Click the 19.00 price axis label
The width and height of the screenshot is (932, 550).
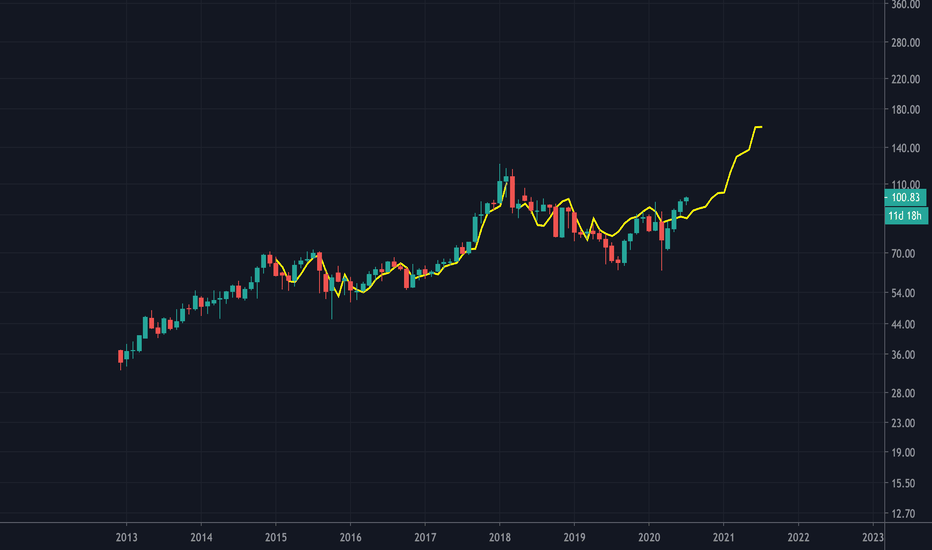tap(903, 452)
